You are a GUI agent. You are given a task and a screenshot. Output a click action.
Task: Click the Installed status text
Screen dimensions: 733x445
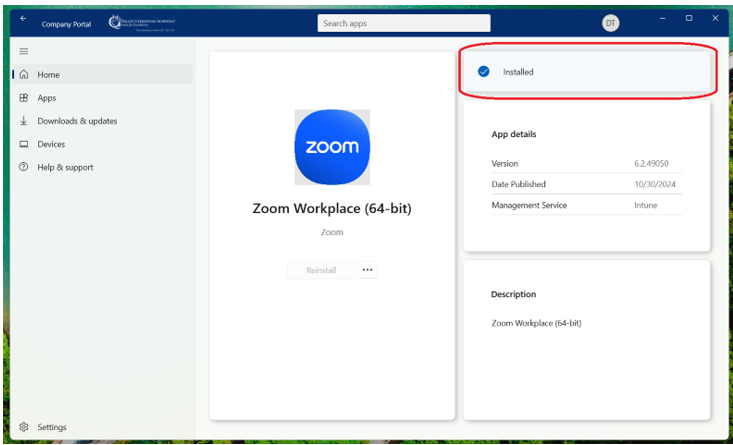tap(518, 72)
